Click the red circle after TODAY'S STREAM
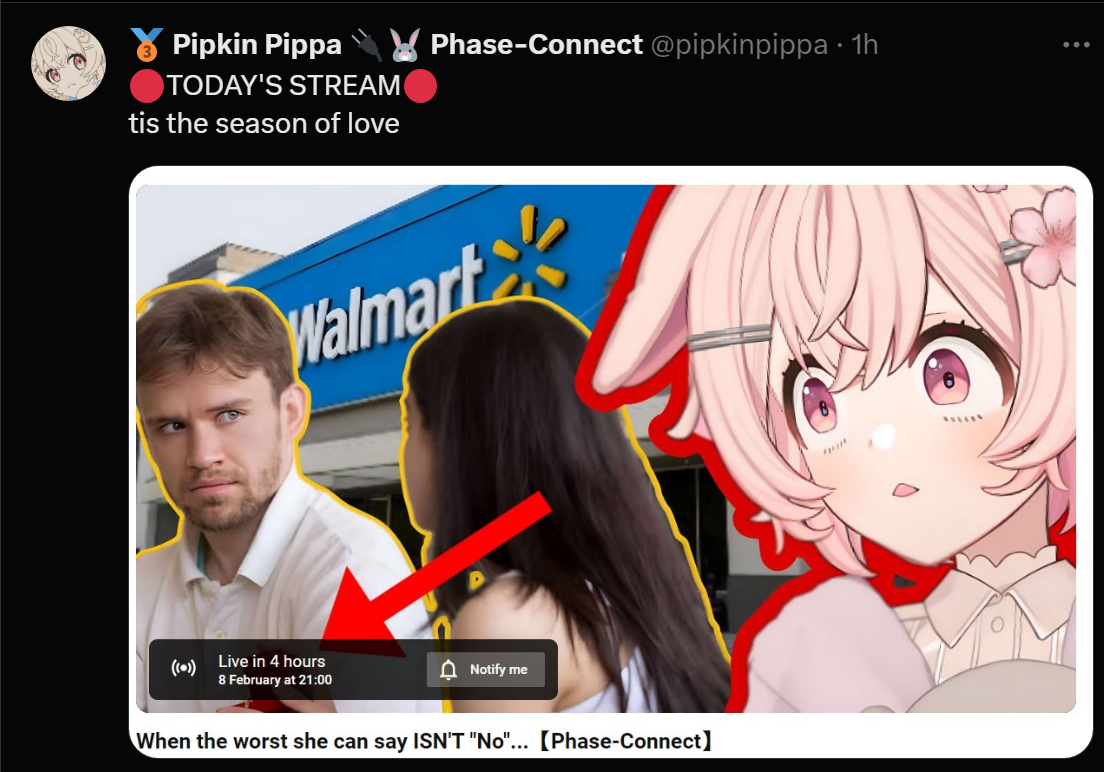This screenshot has height=772, width=1104. pyautogui.click(x=420, y=86)
